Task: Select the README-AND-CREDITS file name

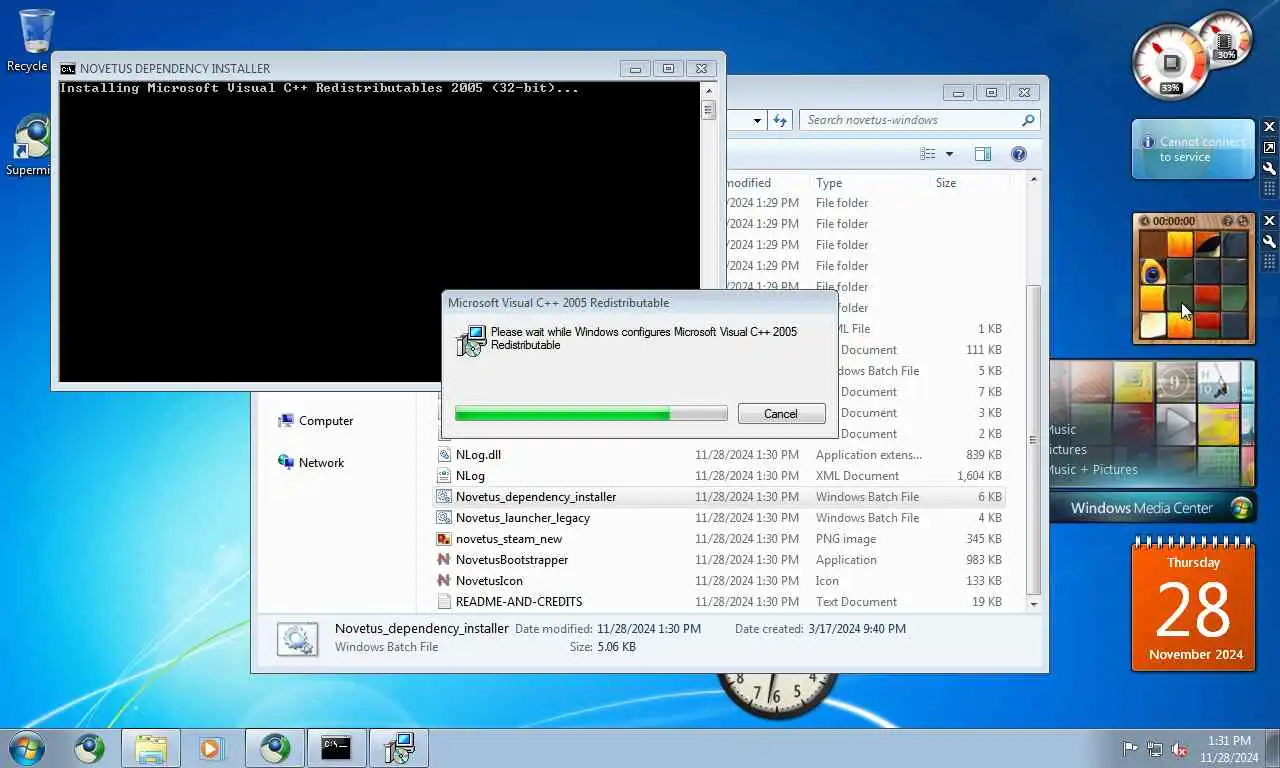Action: [x=519, y=602]
